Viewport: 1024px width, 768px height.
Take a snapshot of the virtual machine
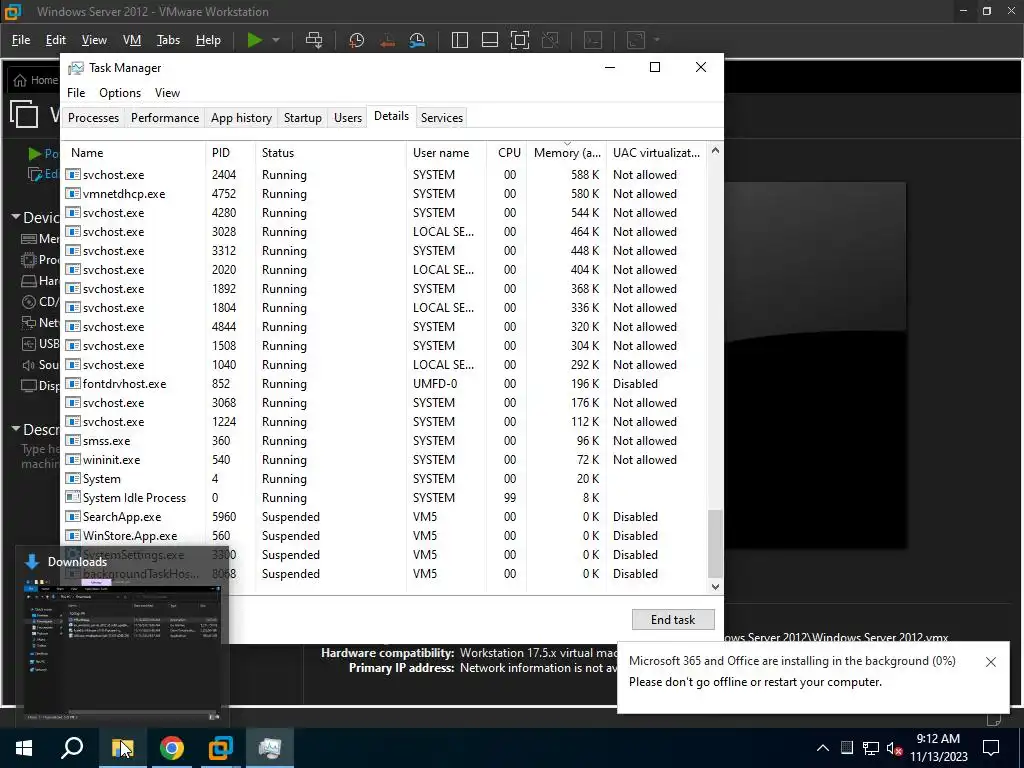pyautogui.click(x=357, y=40)
